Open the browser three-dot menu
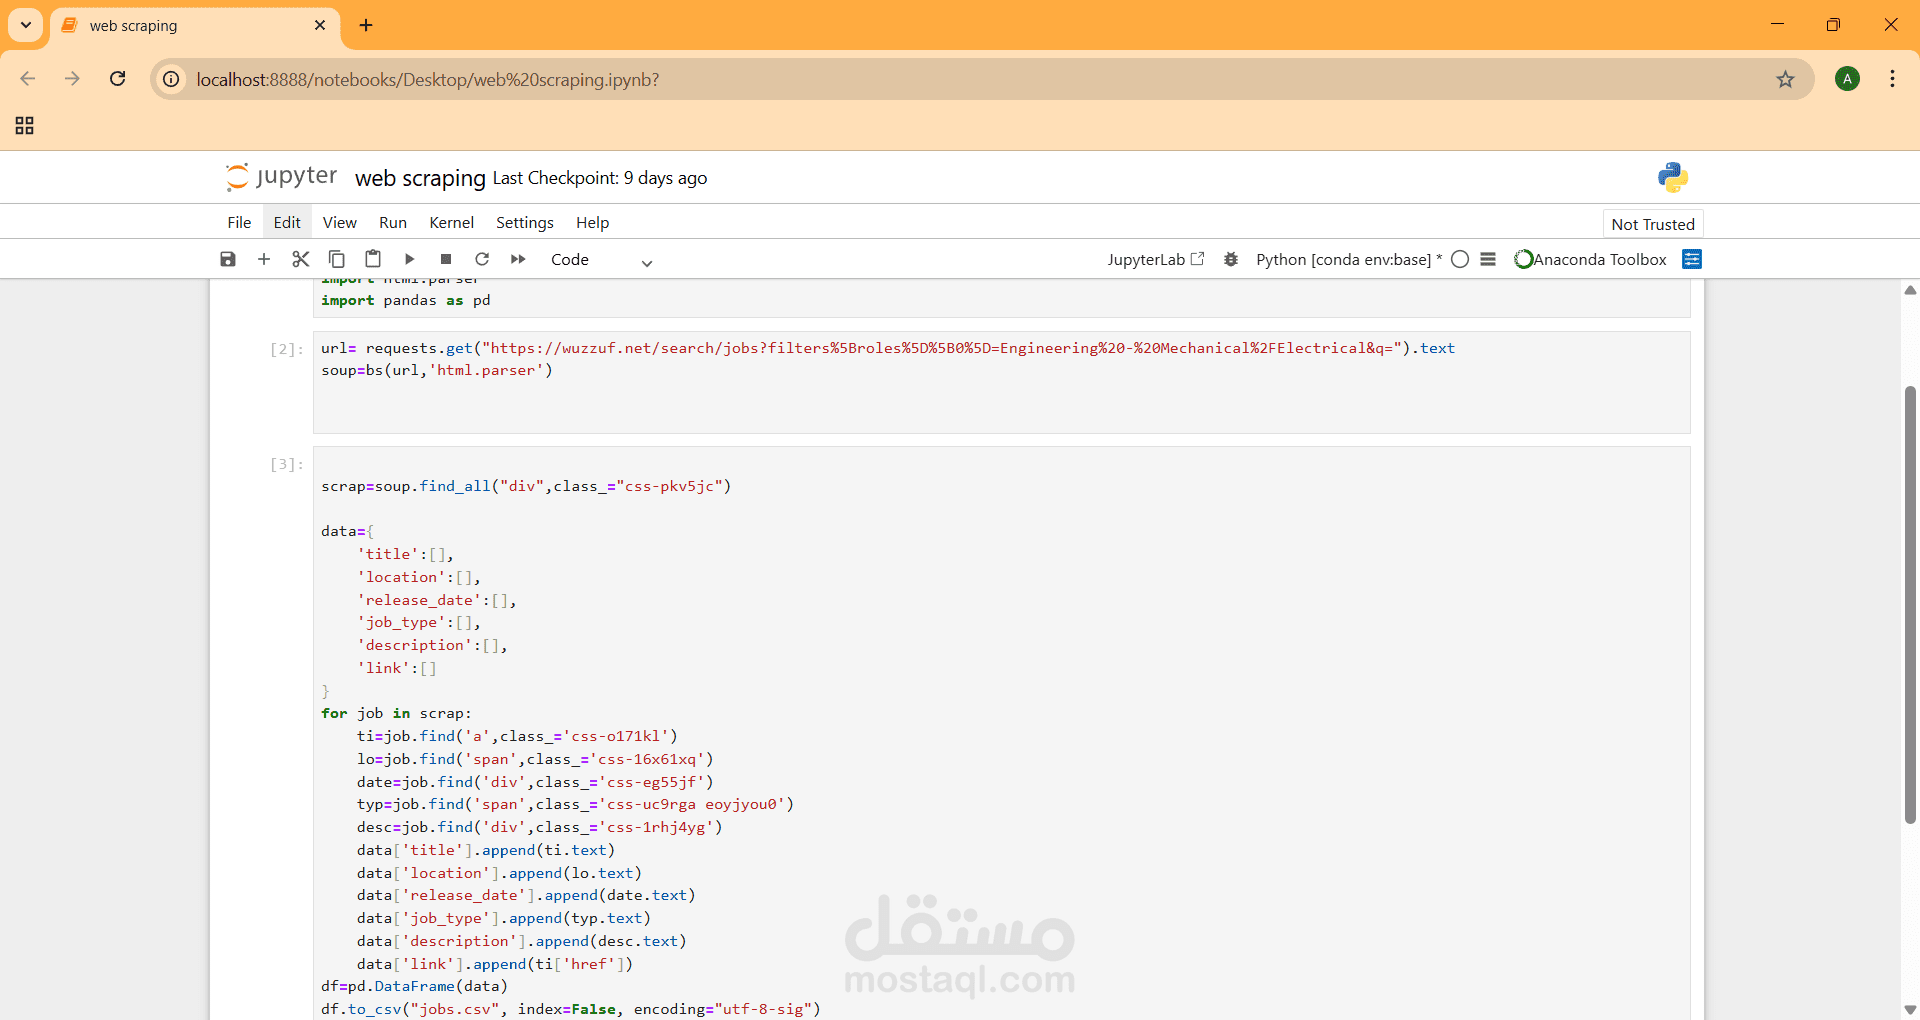 1892,79
